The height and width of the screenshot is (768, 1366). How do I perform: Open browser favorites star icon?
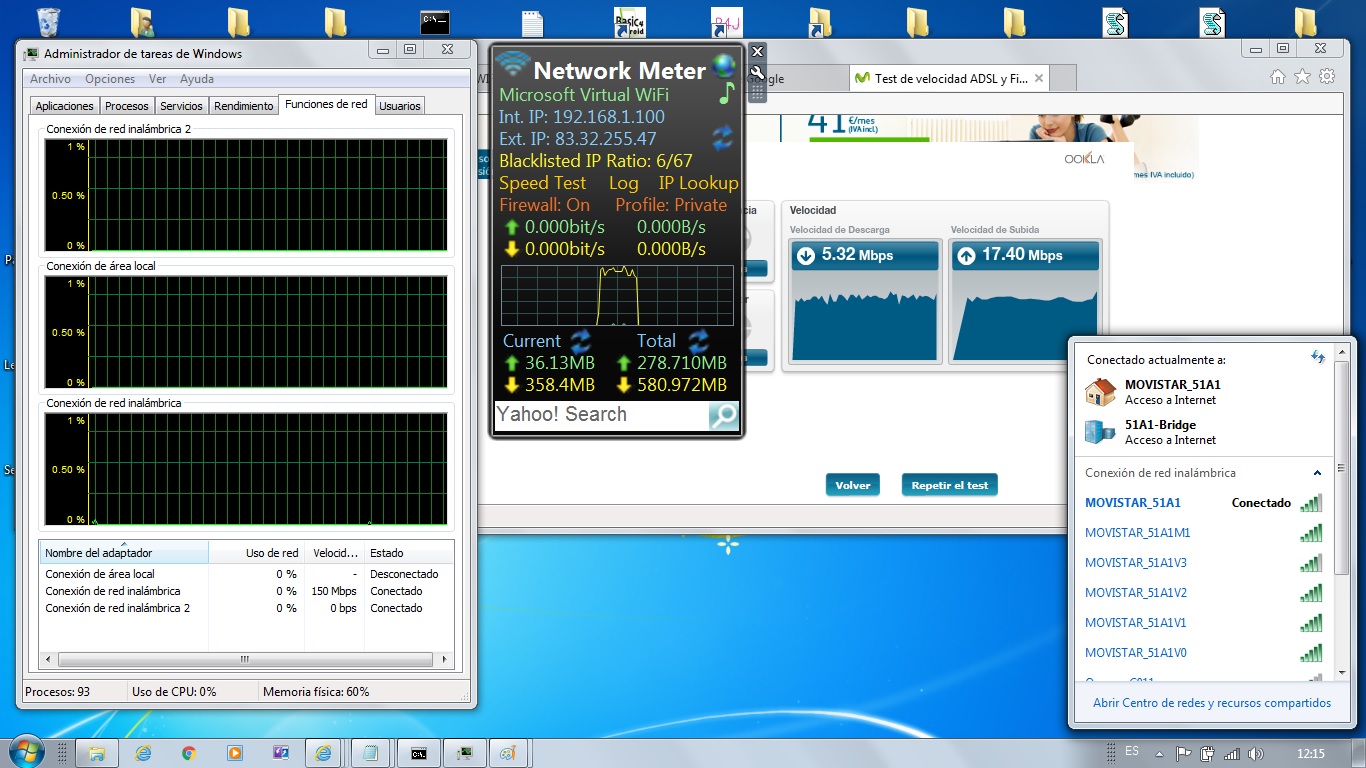click(1302, 77)
